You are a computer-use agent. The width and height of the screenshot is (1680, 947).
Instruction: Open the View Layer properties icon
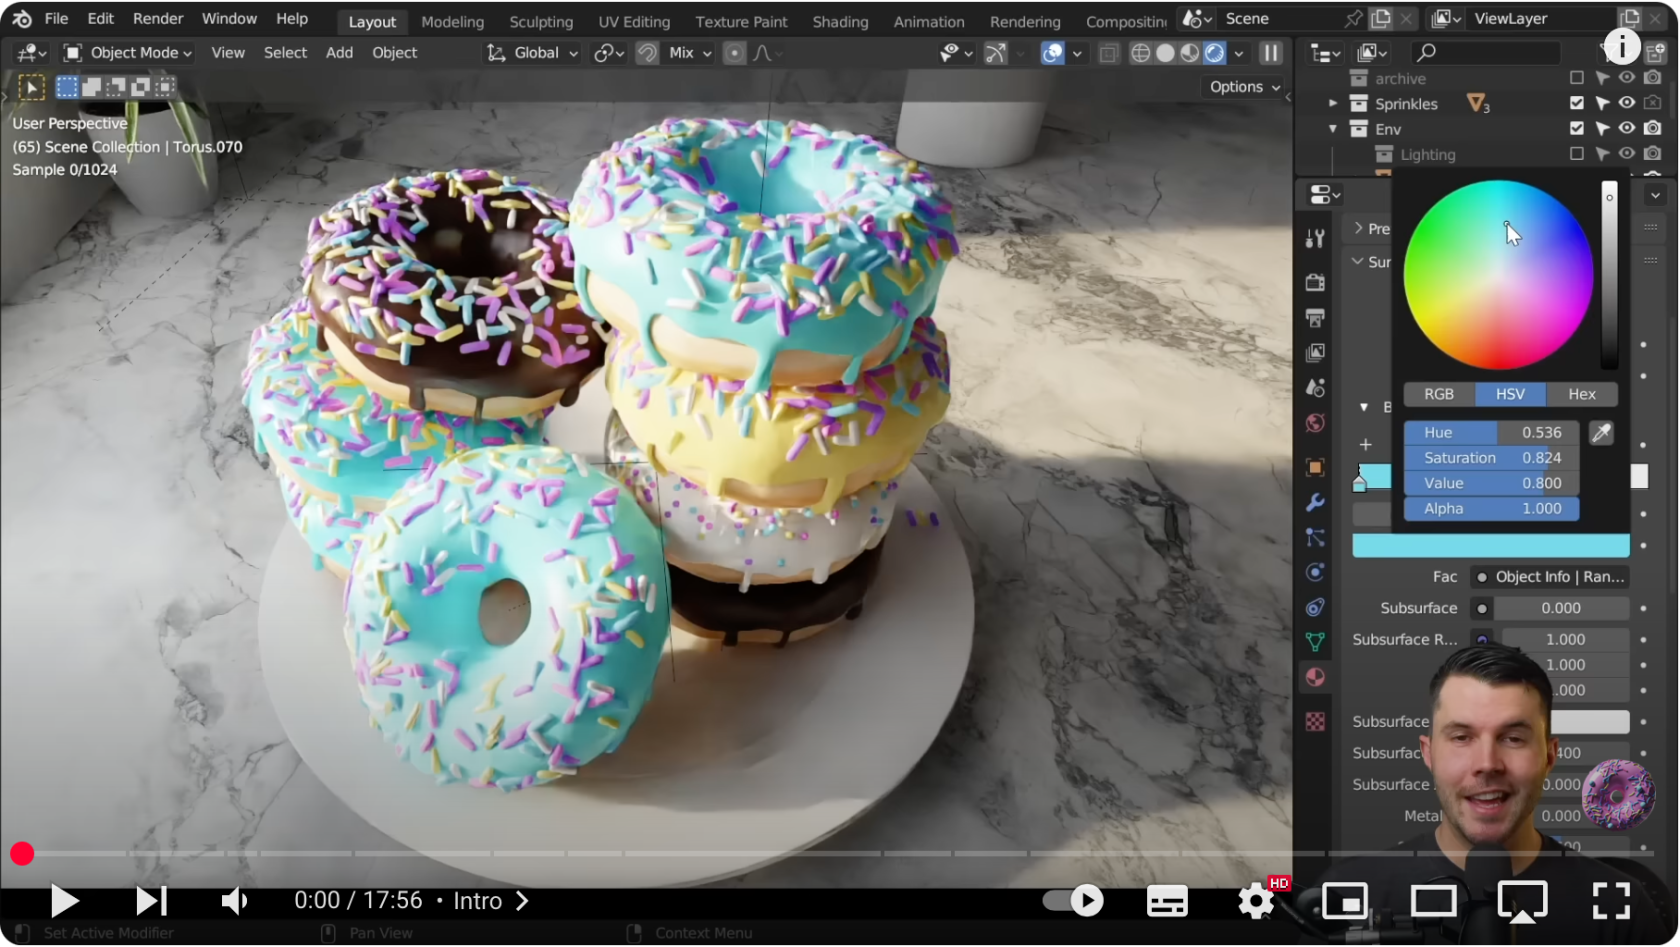point(1315,353)
